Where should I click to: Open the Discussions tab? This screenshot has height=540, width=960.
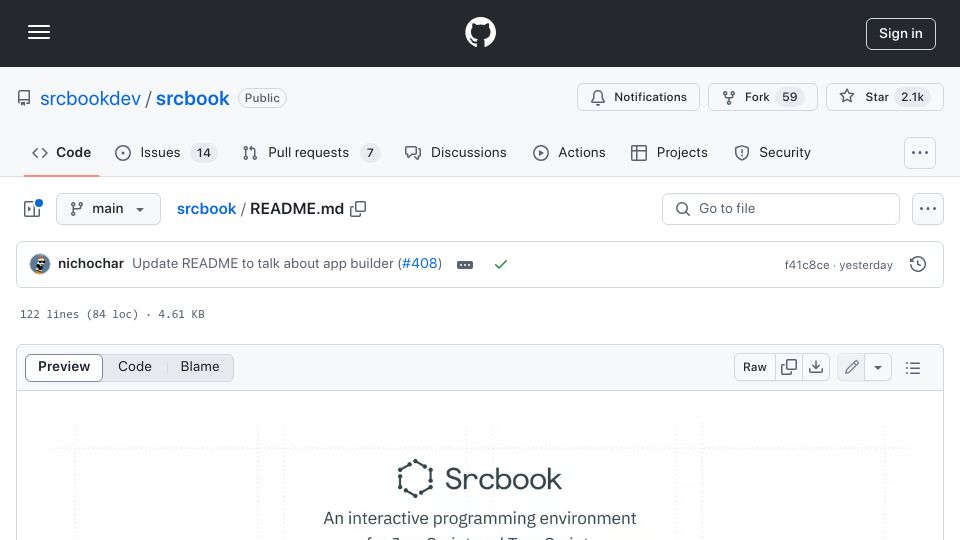pyautogui.click(x=456, y=152)
